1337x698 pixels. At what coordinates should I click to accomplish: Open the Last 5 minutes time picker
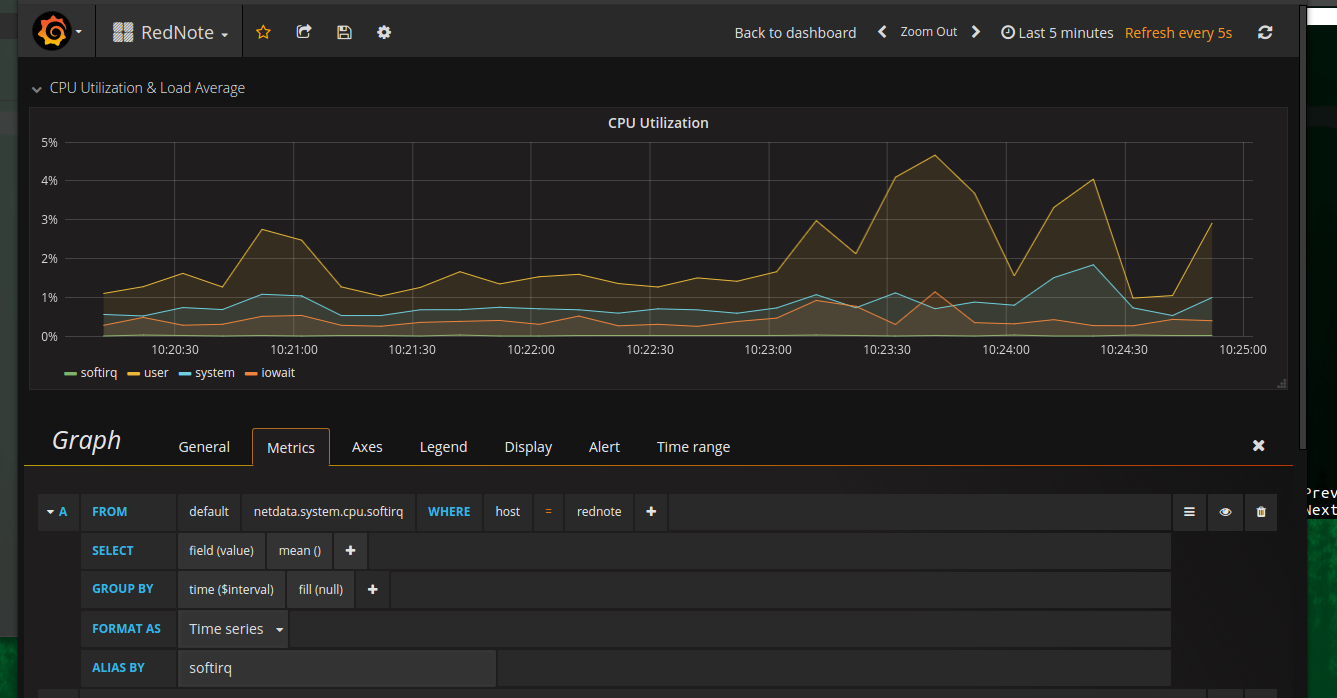click(x=1057, y=33)
